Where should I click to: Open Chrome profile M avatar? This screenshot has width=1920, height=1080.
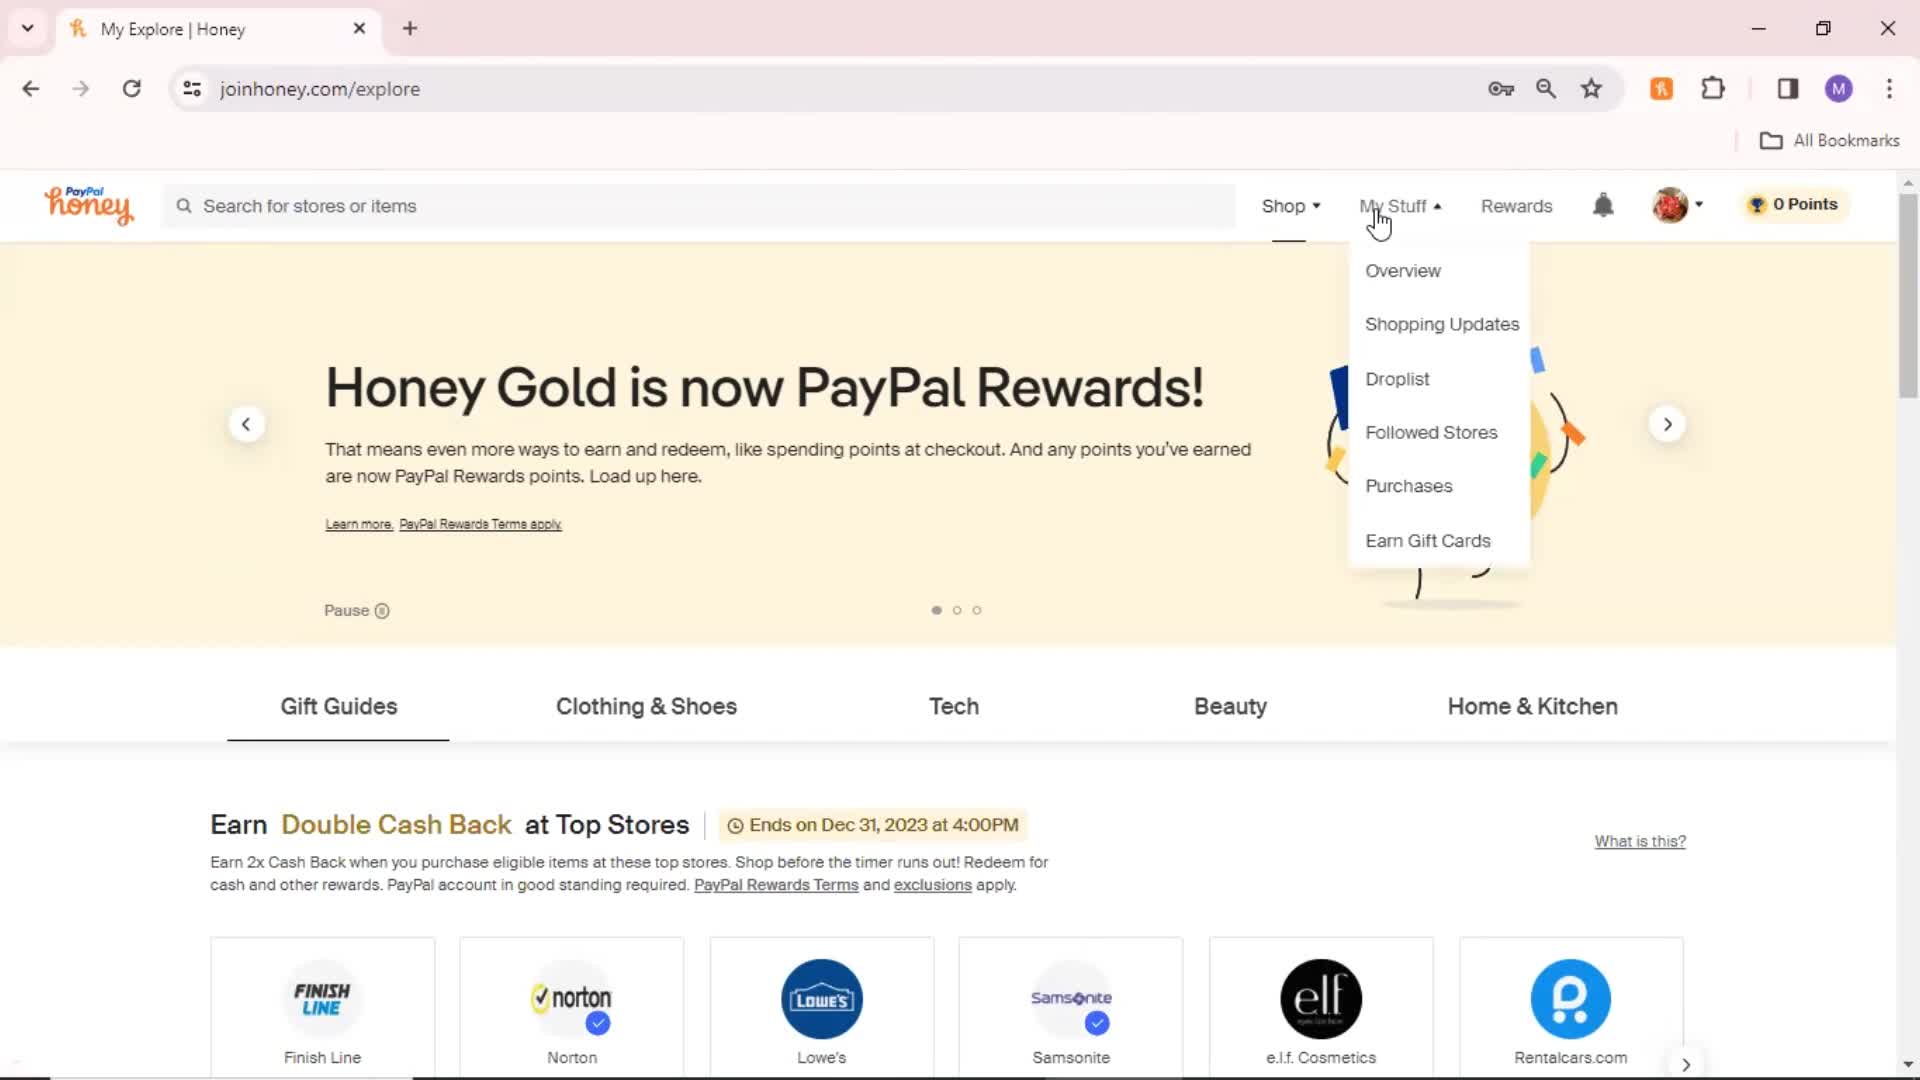click(1838, 89)
